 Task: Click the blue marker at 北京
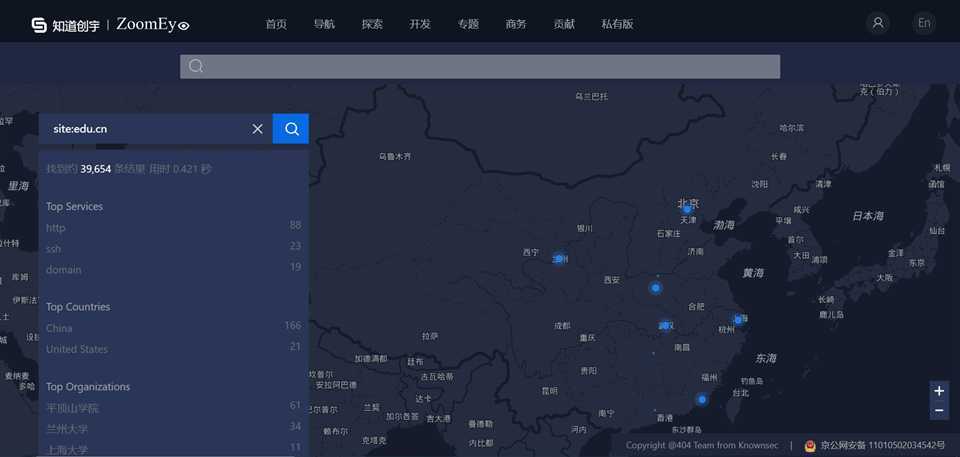click(x=687, y=209)
